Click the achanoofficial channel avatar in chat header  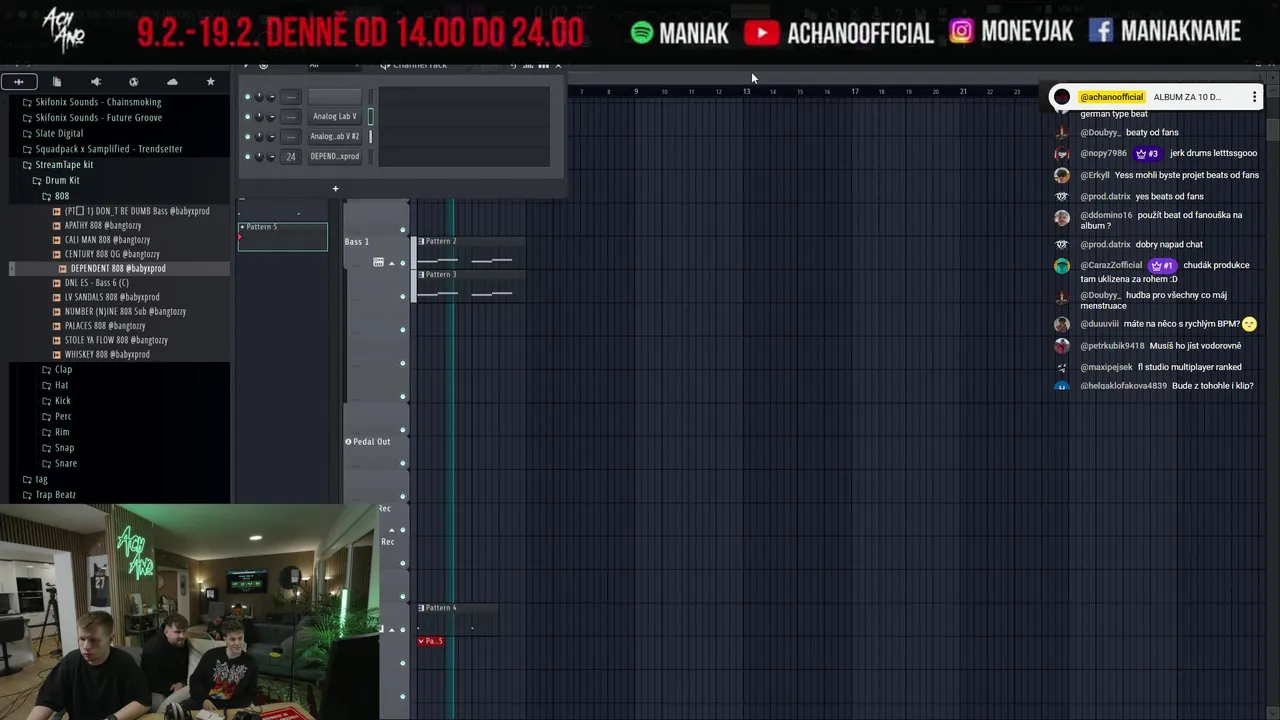coord(1062,97)
